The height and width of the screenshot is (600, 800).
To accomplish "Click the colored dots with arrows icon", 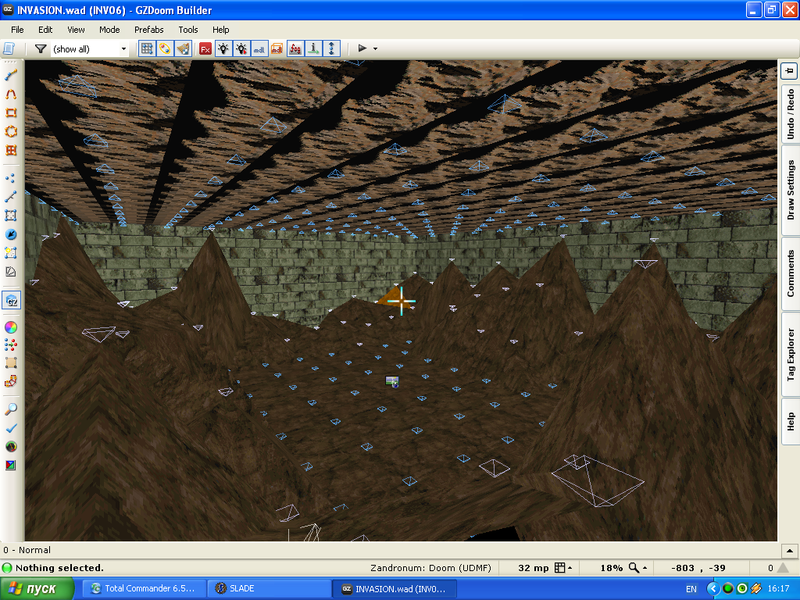I will tap(11, 345).
